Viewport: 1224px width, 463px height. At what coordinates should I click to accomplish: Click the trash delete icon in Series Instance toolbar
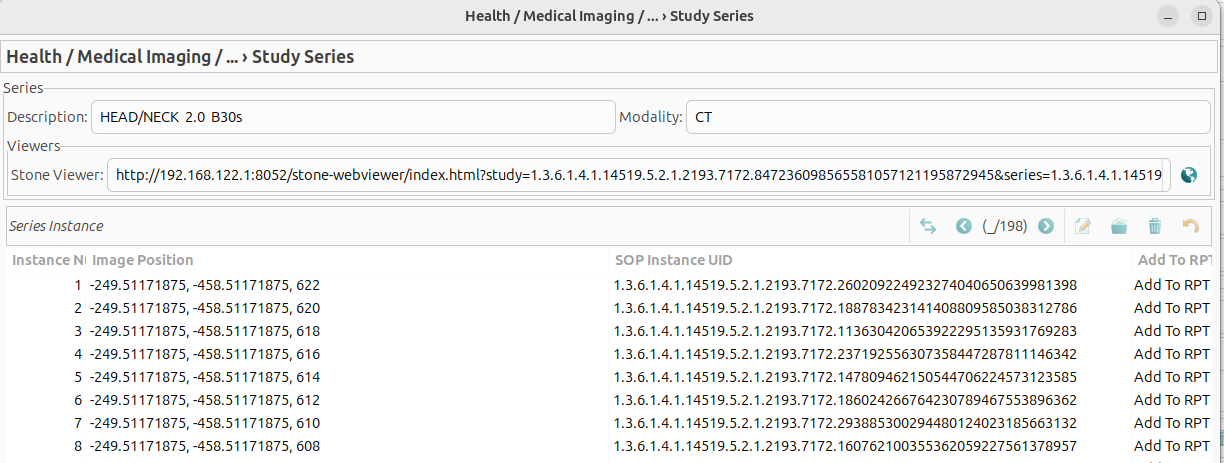pos(1155,226)
